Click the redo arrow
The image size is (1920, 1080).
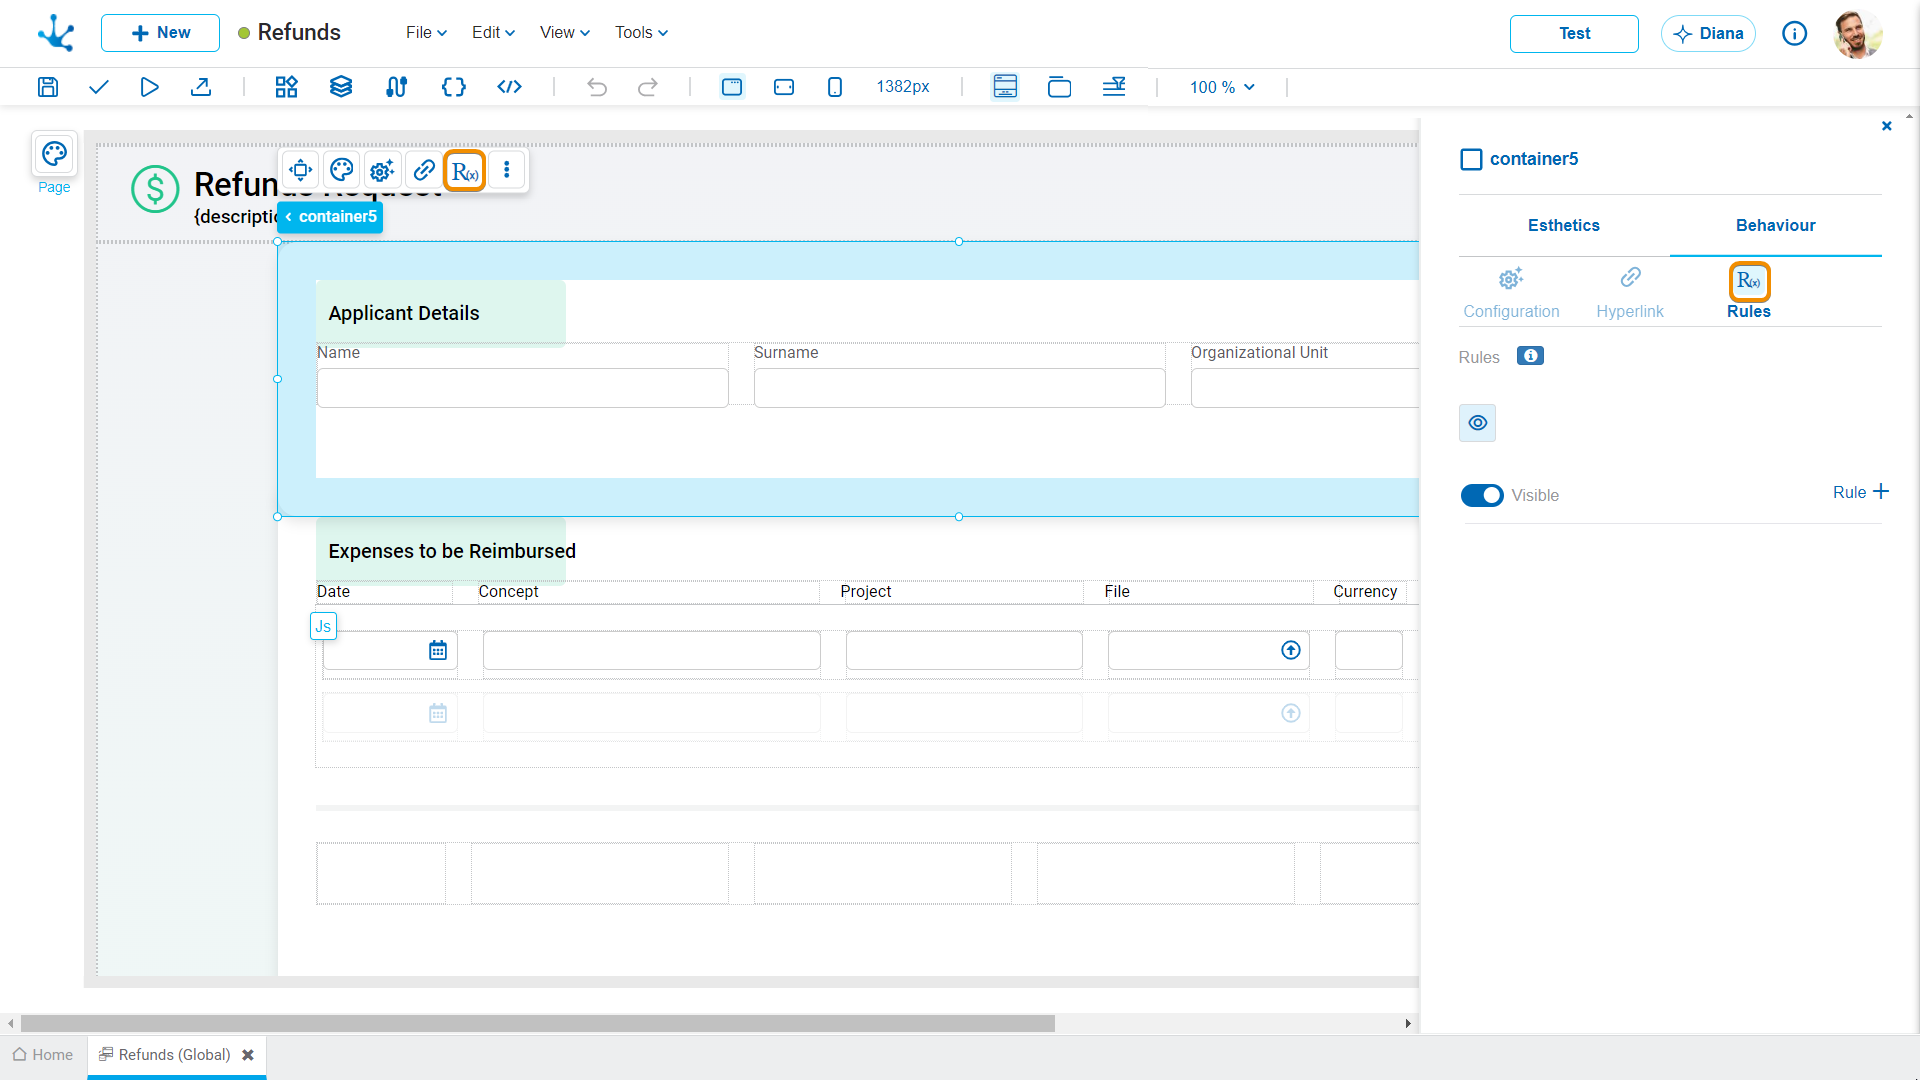pyautogui.click(x=648, y=87)
